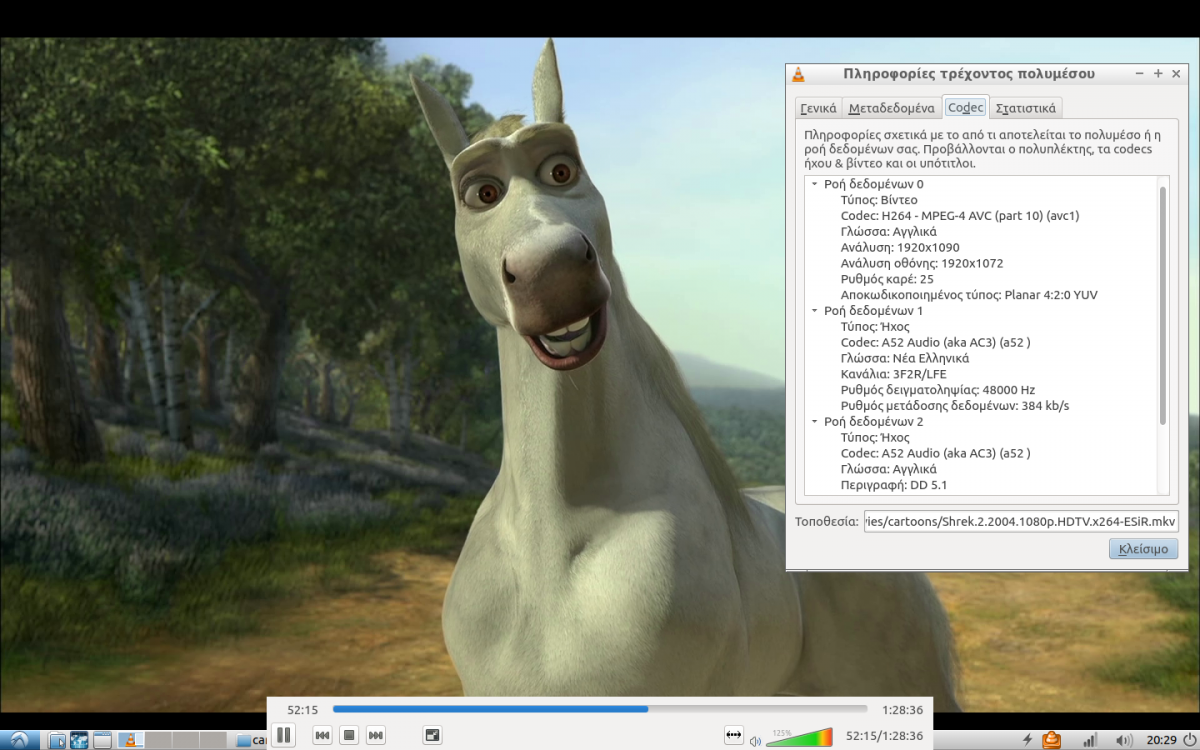
Task: Select the 'Codec' tab
Action: click(965, 107)
